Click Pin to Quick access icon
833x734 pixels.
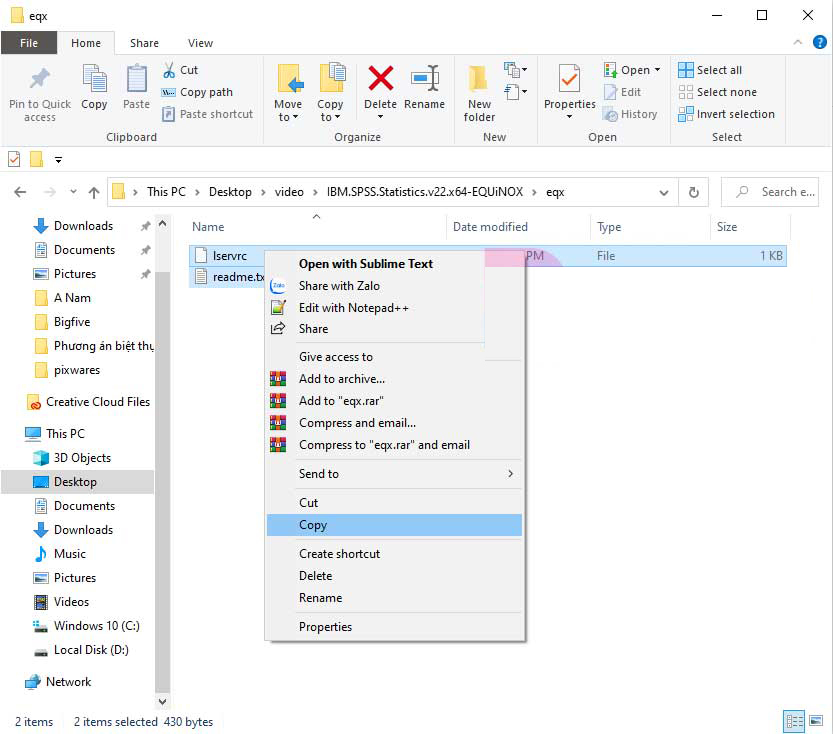[40, 79]
